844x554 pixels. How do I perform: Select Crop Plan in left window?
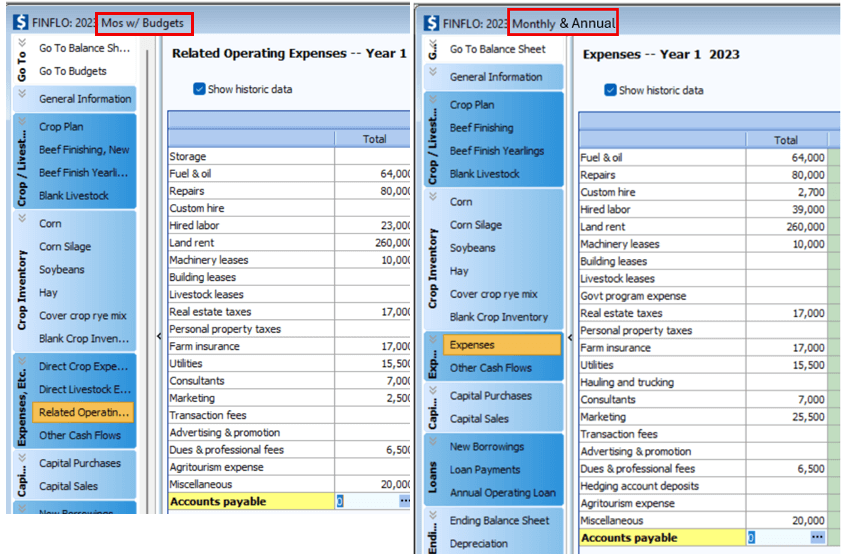(61, 127)
